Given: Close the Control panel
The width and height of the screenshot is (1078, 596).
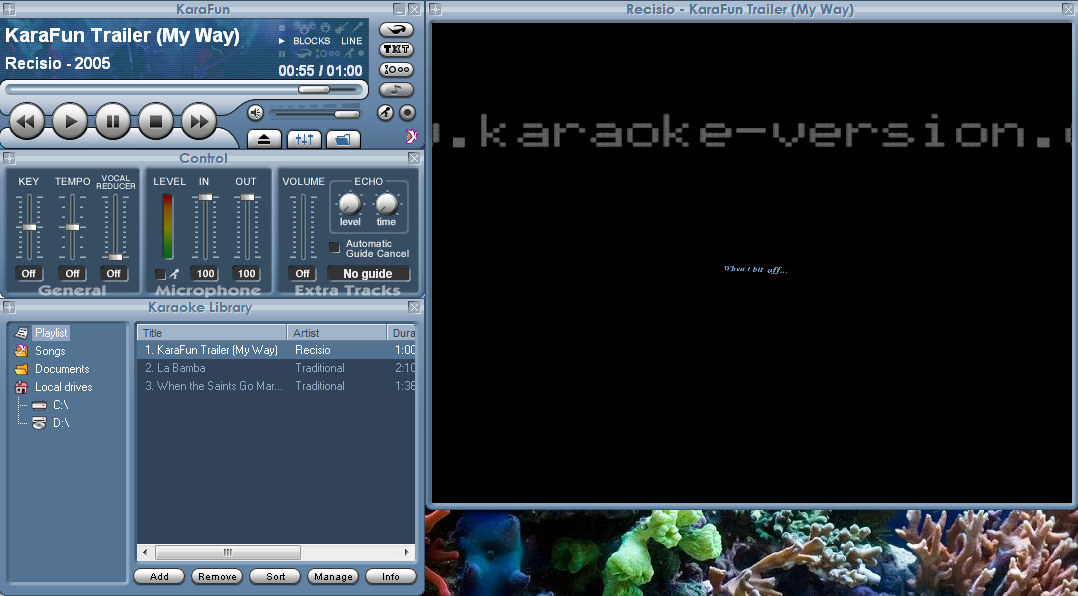Looking at the screenshot, I should click(415, 159).
